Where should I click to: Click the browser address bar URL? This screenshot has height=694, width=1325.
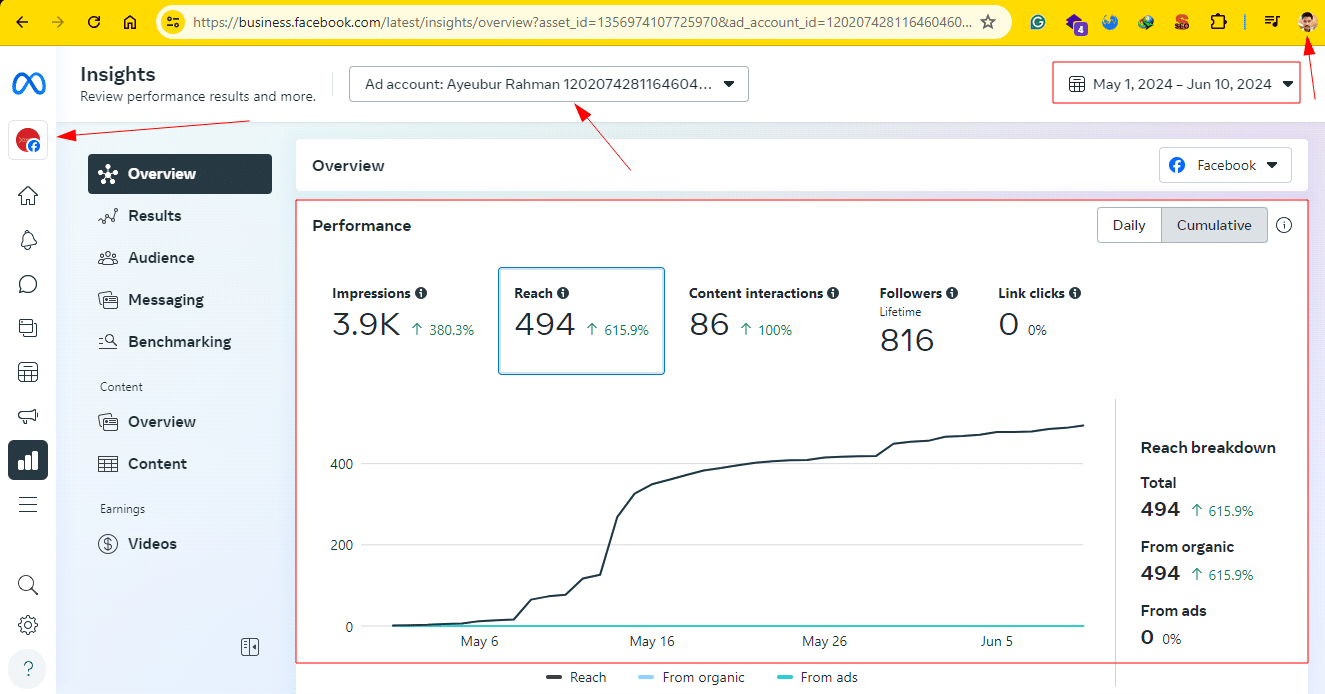point(582,21)
